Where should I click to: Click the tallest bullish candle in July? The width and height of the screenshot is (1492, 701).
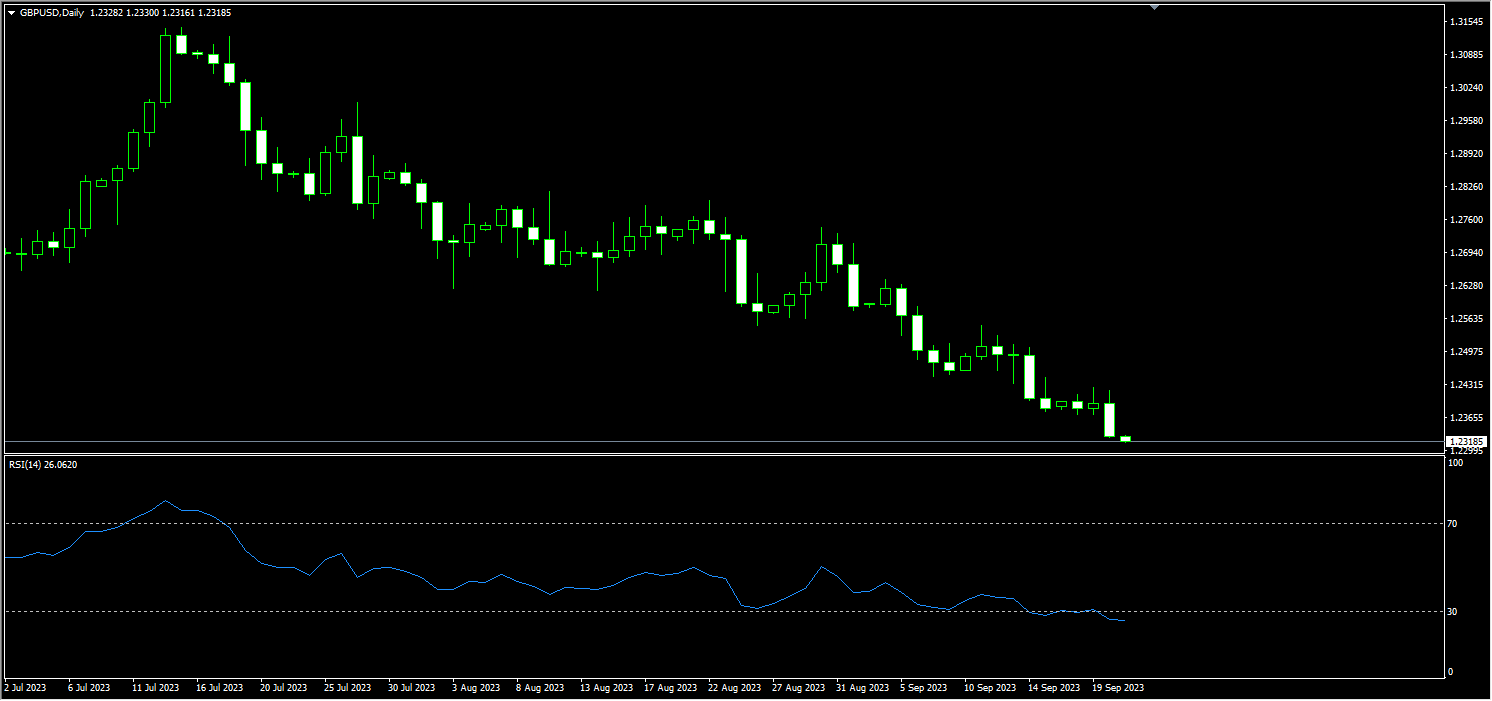tap(165, 69)
